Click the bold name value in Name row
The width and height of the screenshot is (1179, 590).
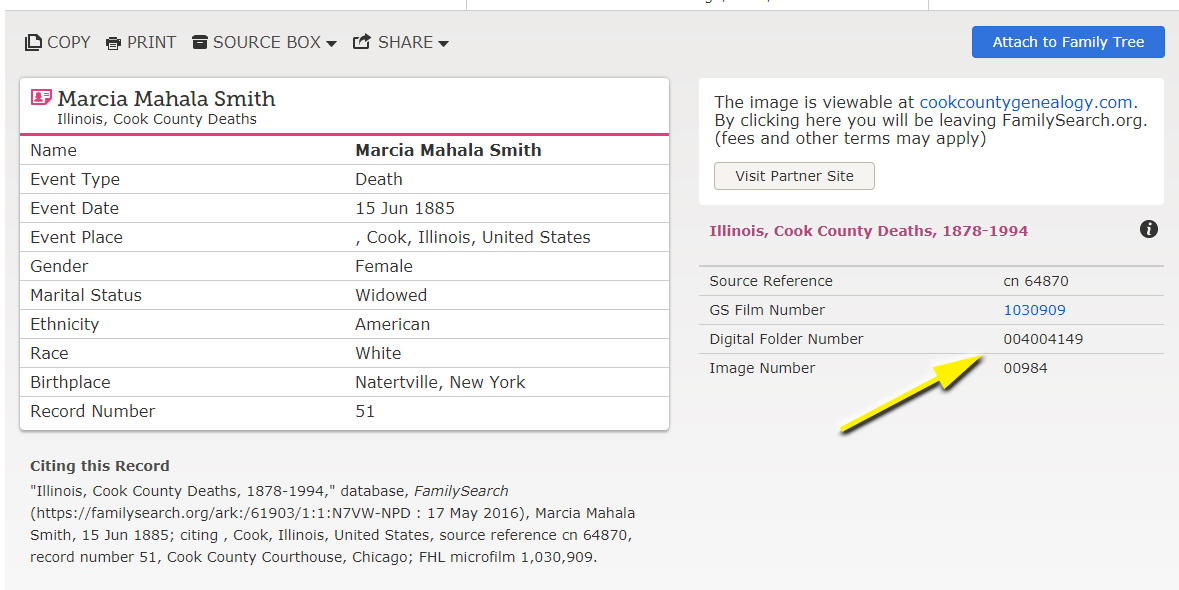448,151
